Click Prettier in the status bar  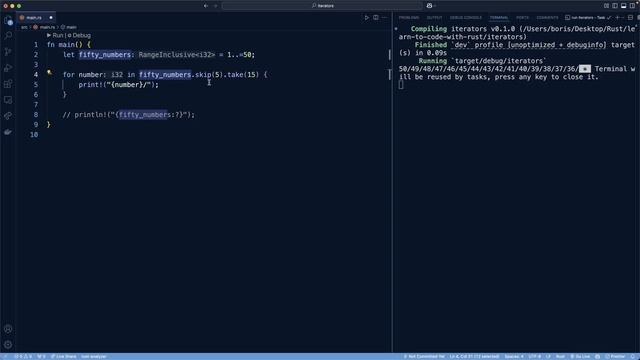click(x=616, y=356)
